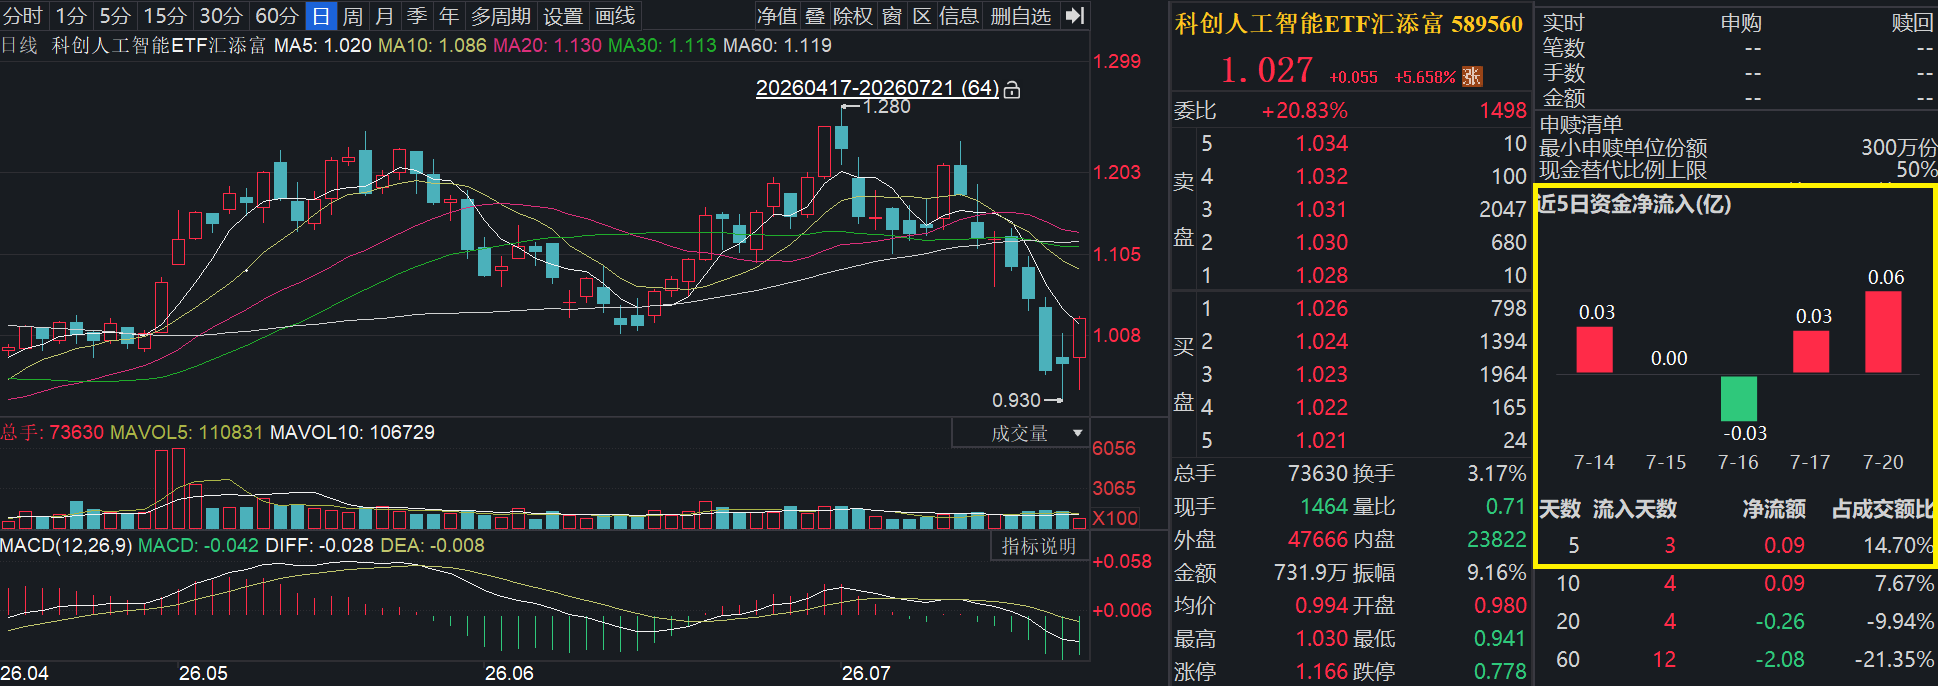Click buy level 1 price 1.026
This screenshot has width=1938, height=686.
tap(1322, 308)
